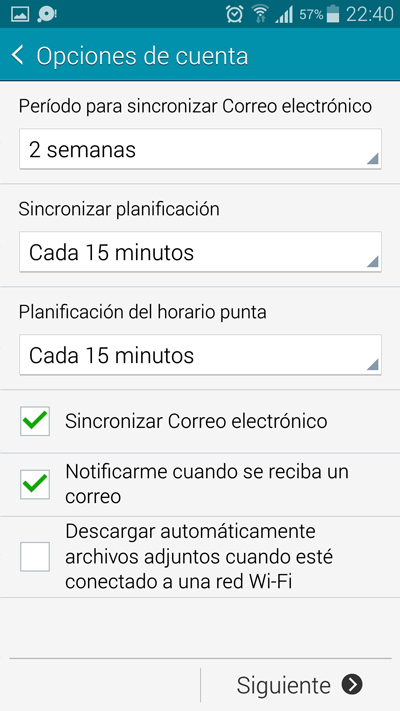This screenshot has width=400, height=711.
Task: Tap the Opciones de cuenta title
Action: 142,56
